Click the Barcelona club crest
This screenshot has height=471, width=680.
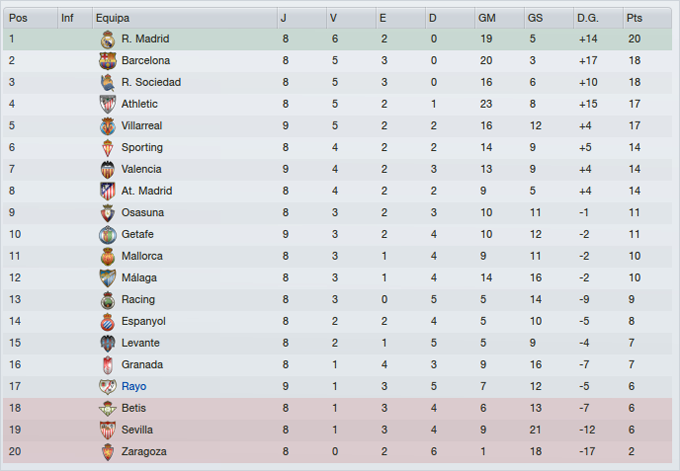(108, 61)
